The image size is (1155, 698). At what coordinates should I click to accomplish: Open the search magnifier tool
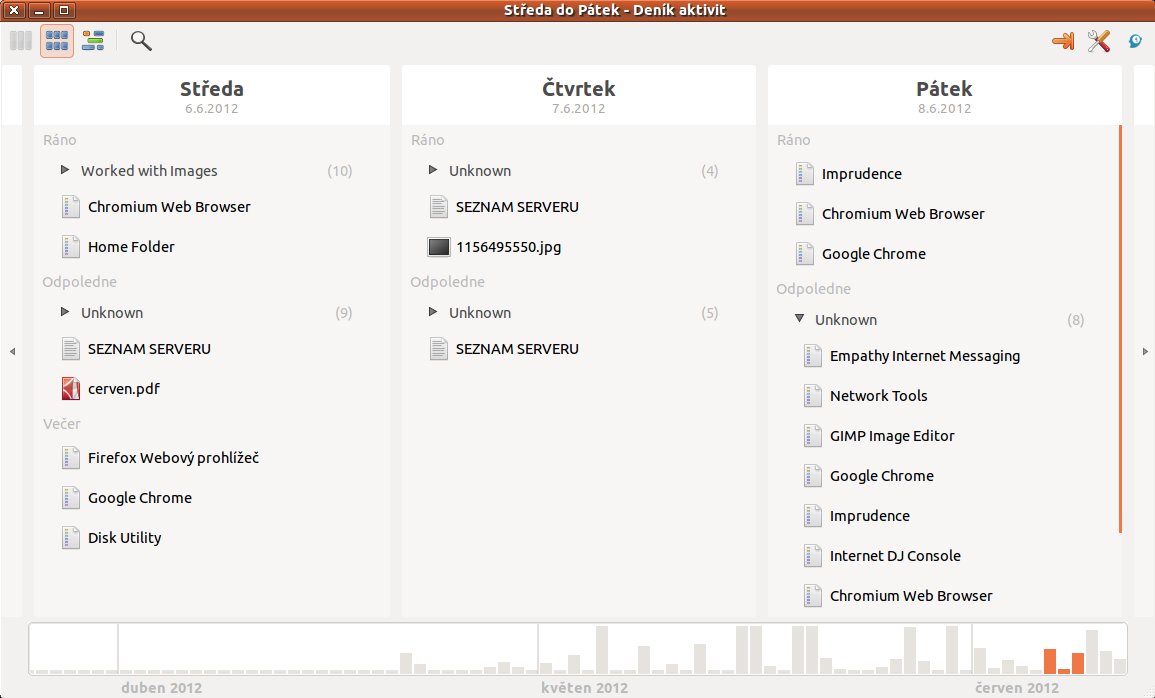tap(141, 40)
